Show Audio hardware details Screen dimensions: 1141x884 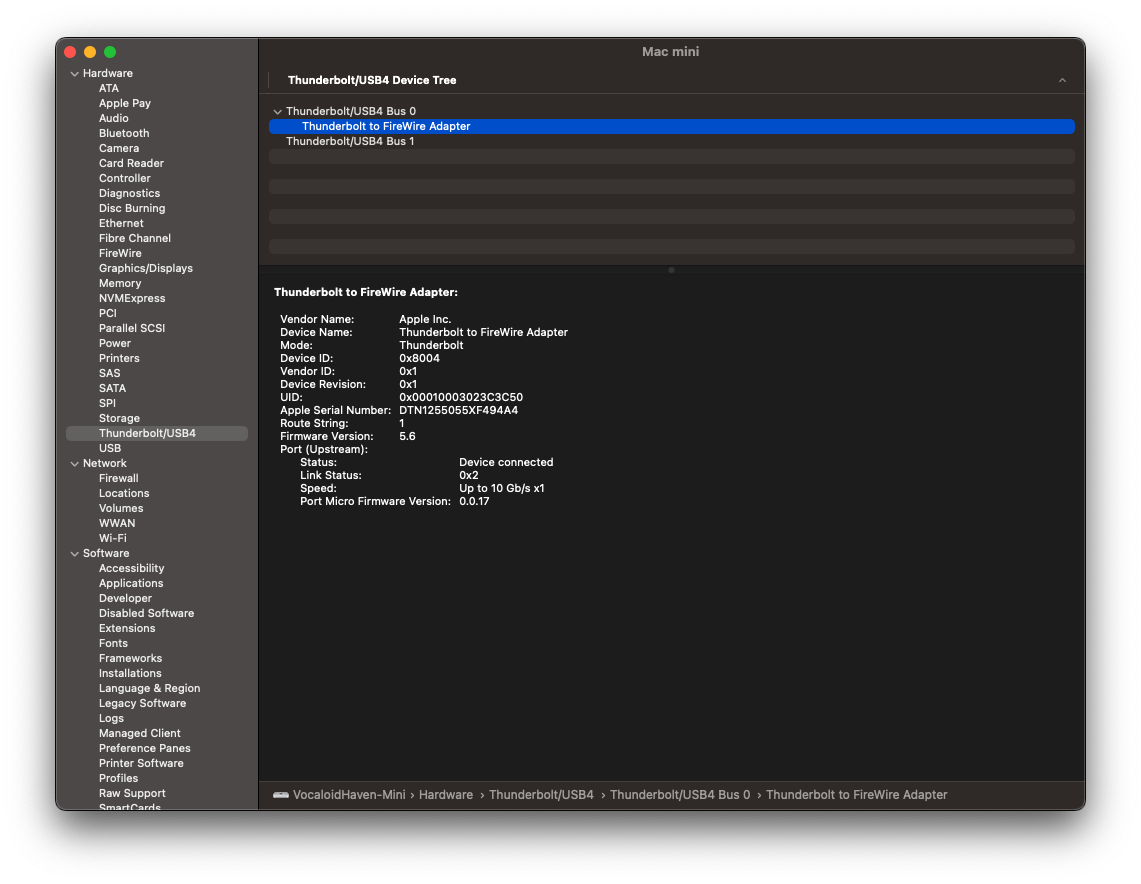pos(114,118)
